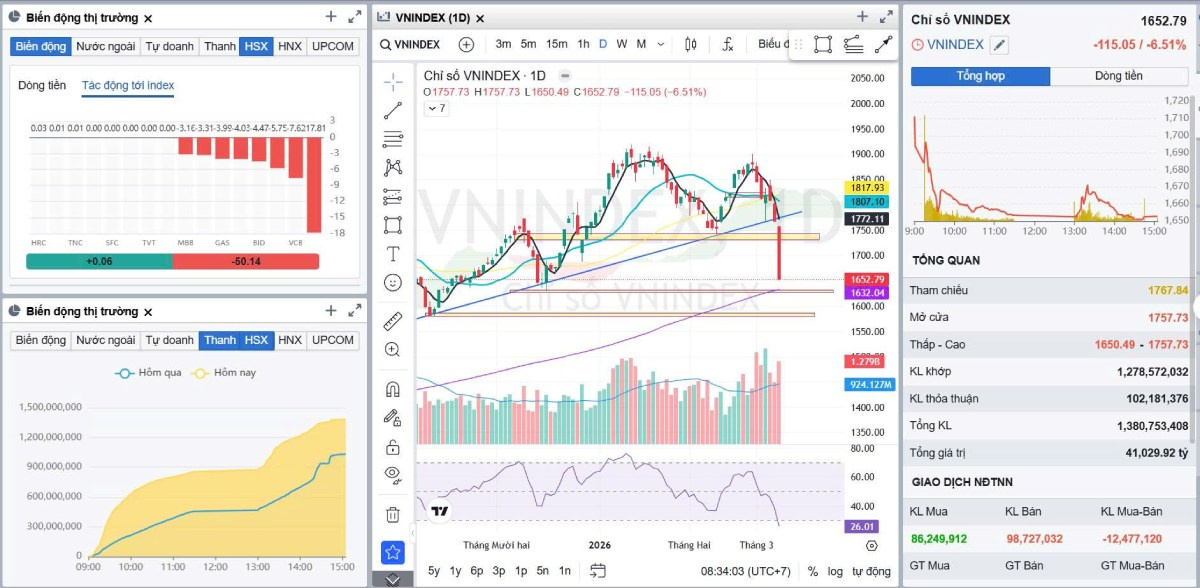This screenshot has width=1200, height=588.
Task: Select the 1y time range button
Action: pyautogui.click(x=456, y=571)
